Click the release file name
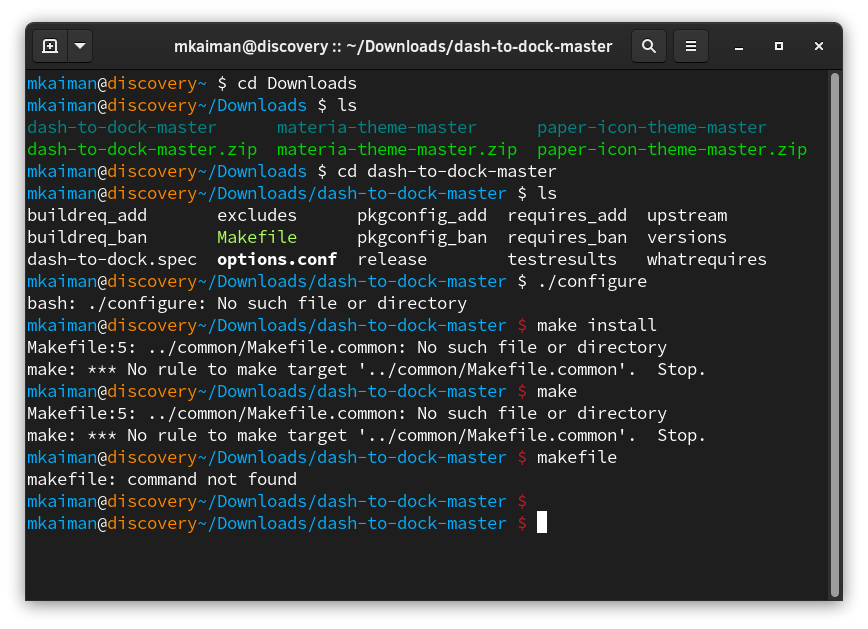868x629 pixels. [392, 260]
